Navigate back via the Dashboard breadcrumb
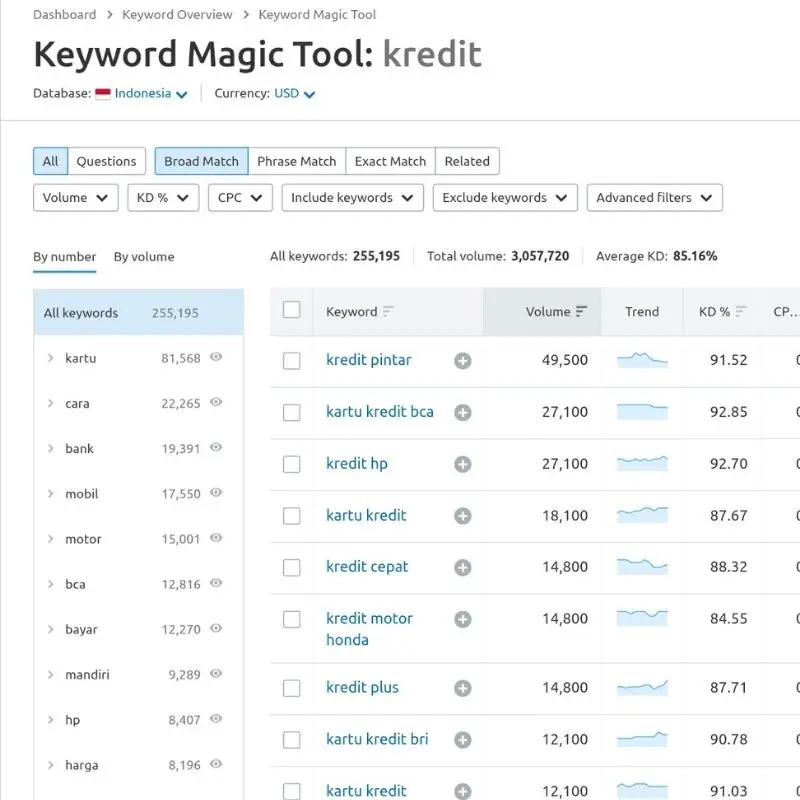Screen dimensions: 800x800 pos(64,14)
